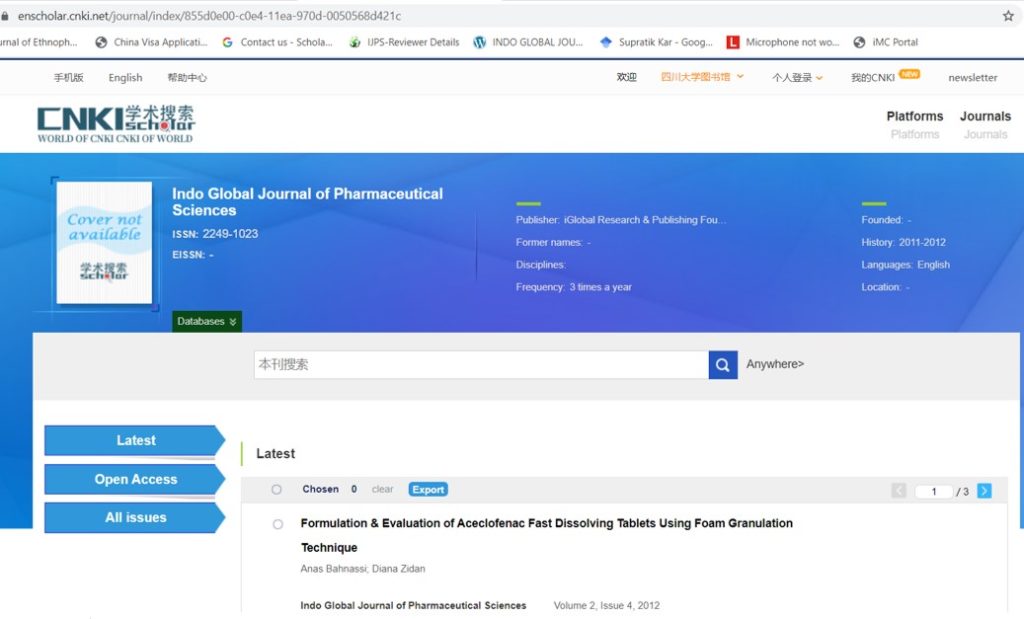Open the 四川大学图书馆 institution dropdown
Image resolution: width=1024 pixels, height=619 pixels.
click(x=702, y=77)
